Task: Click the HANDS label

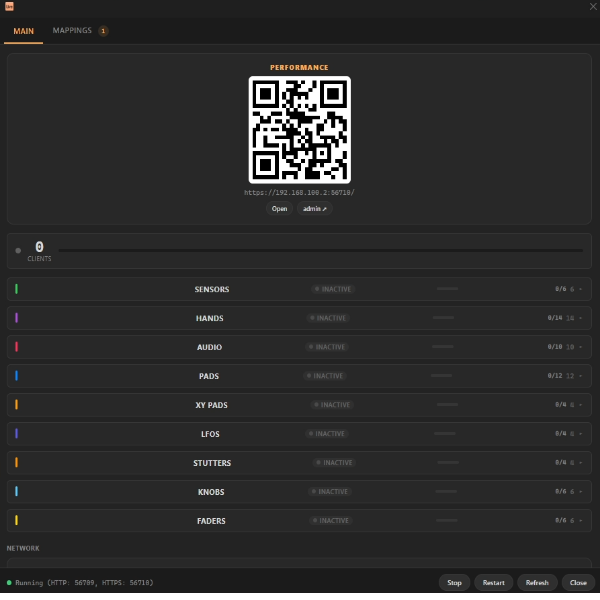Action: 209,318
